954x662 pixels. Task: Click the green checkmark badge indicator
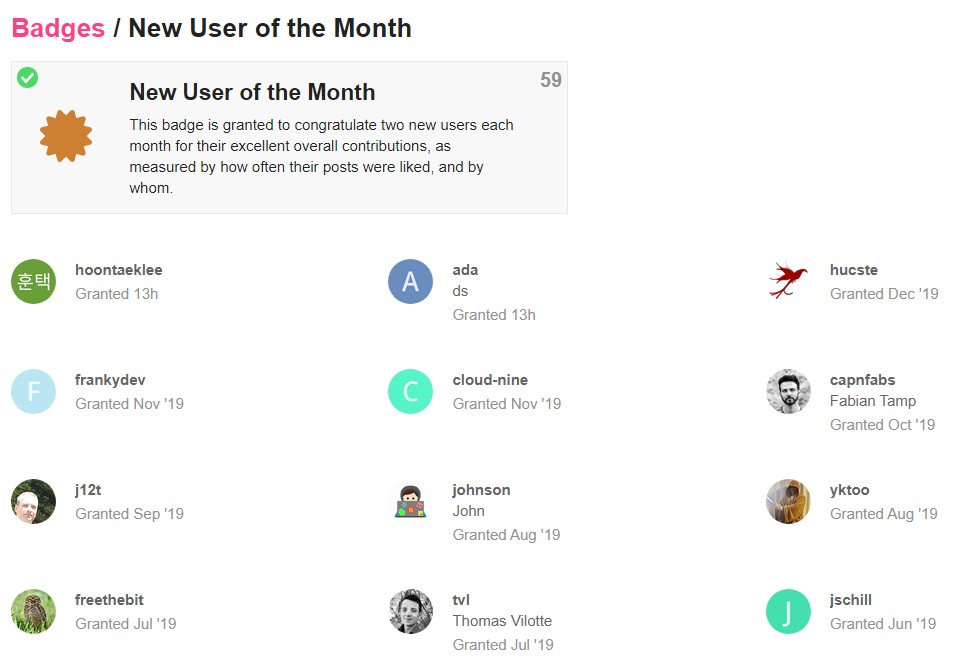click(x=27, y=77)
